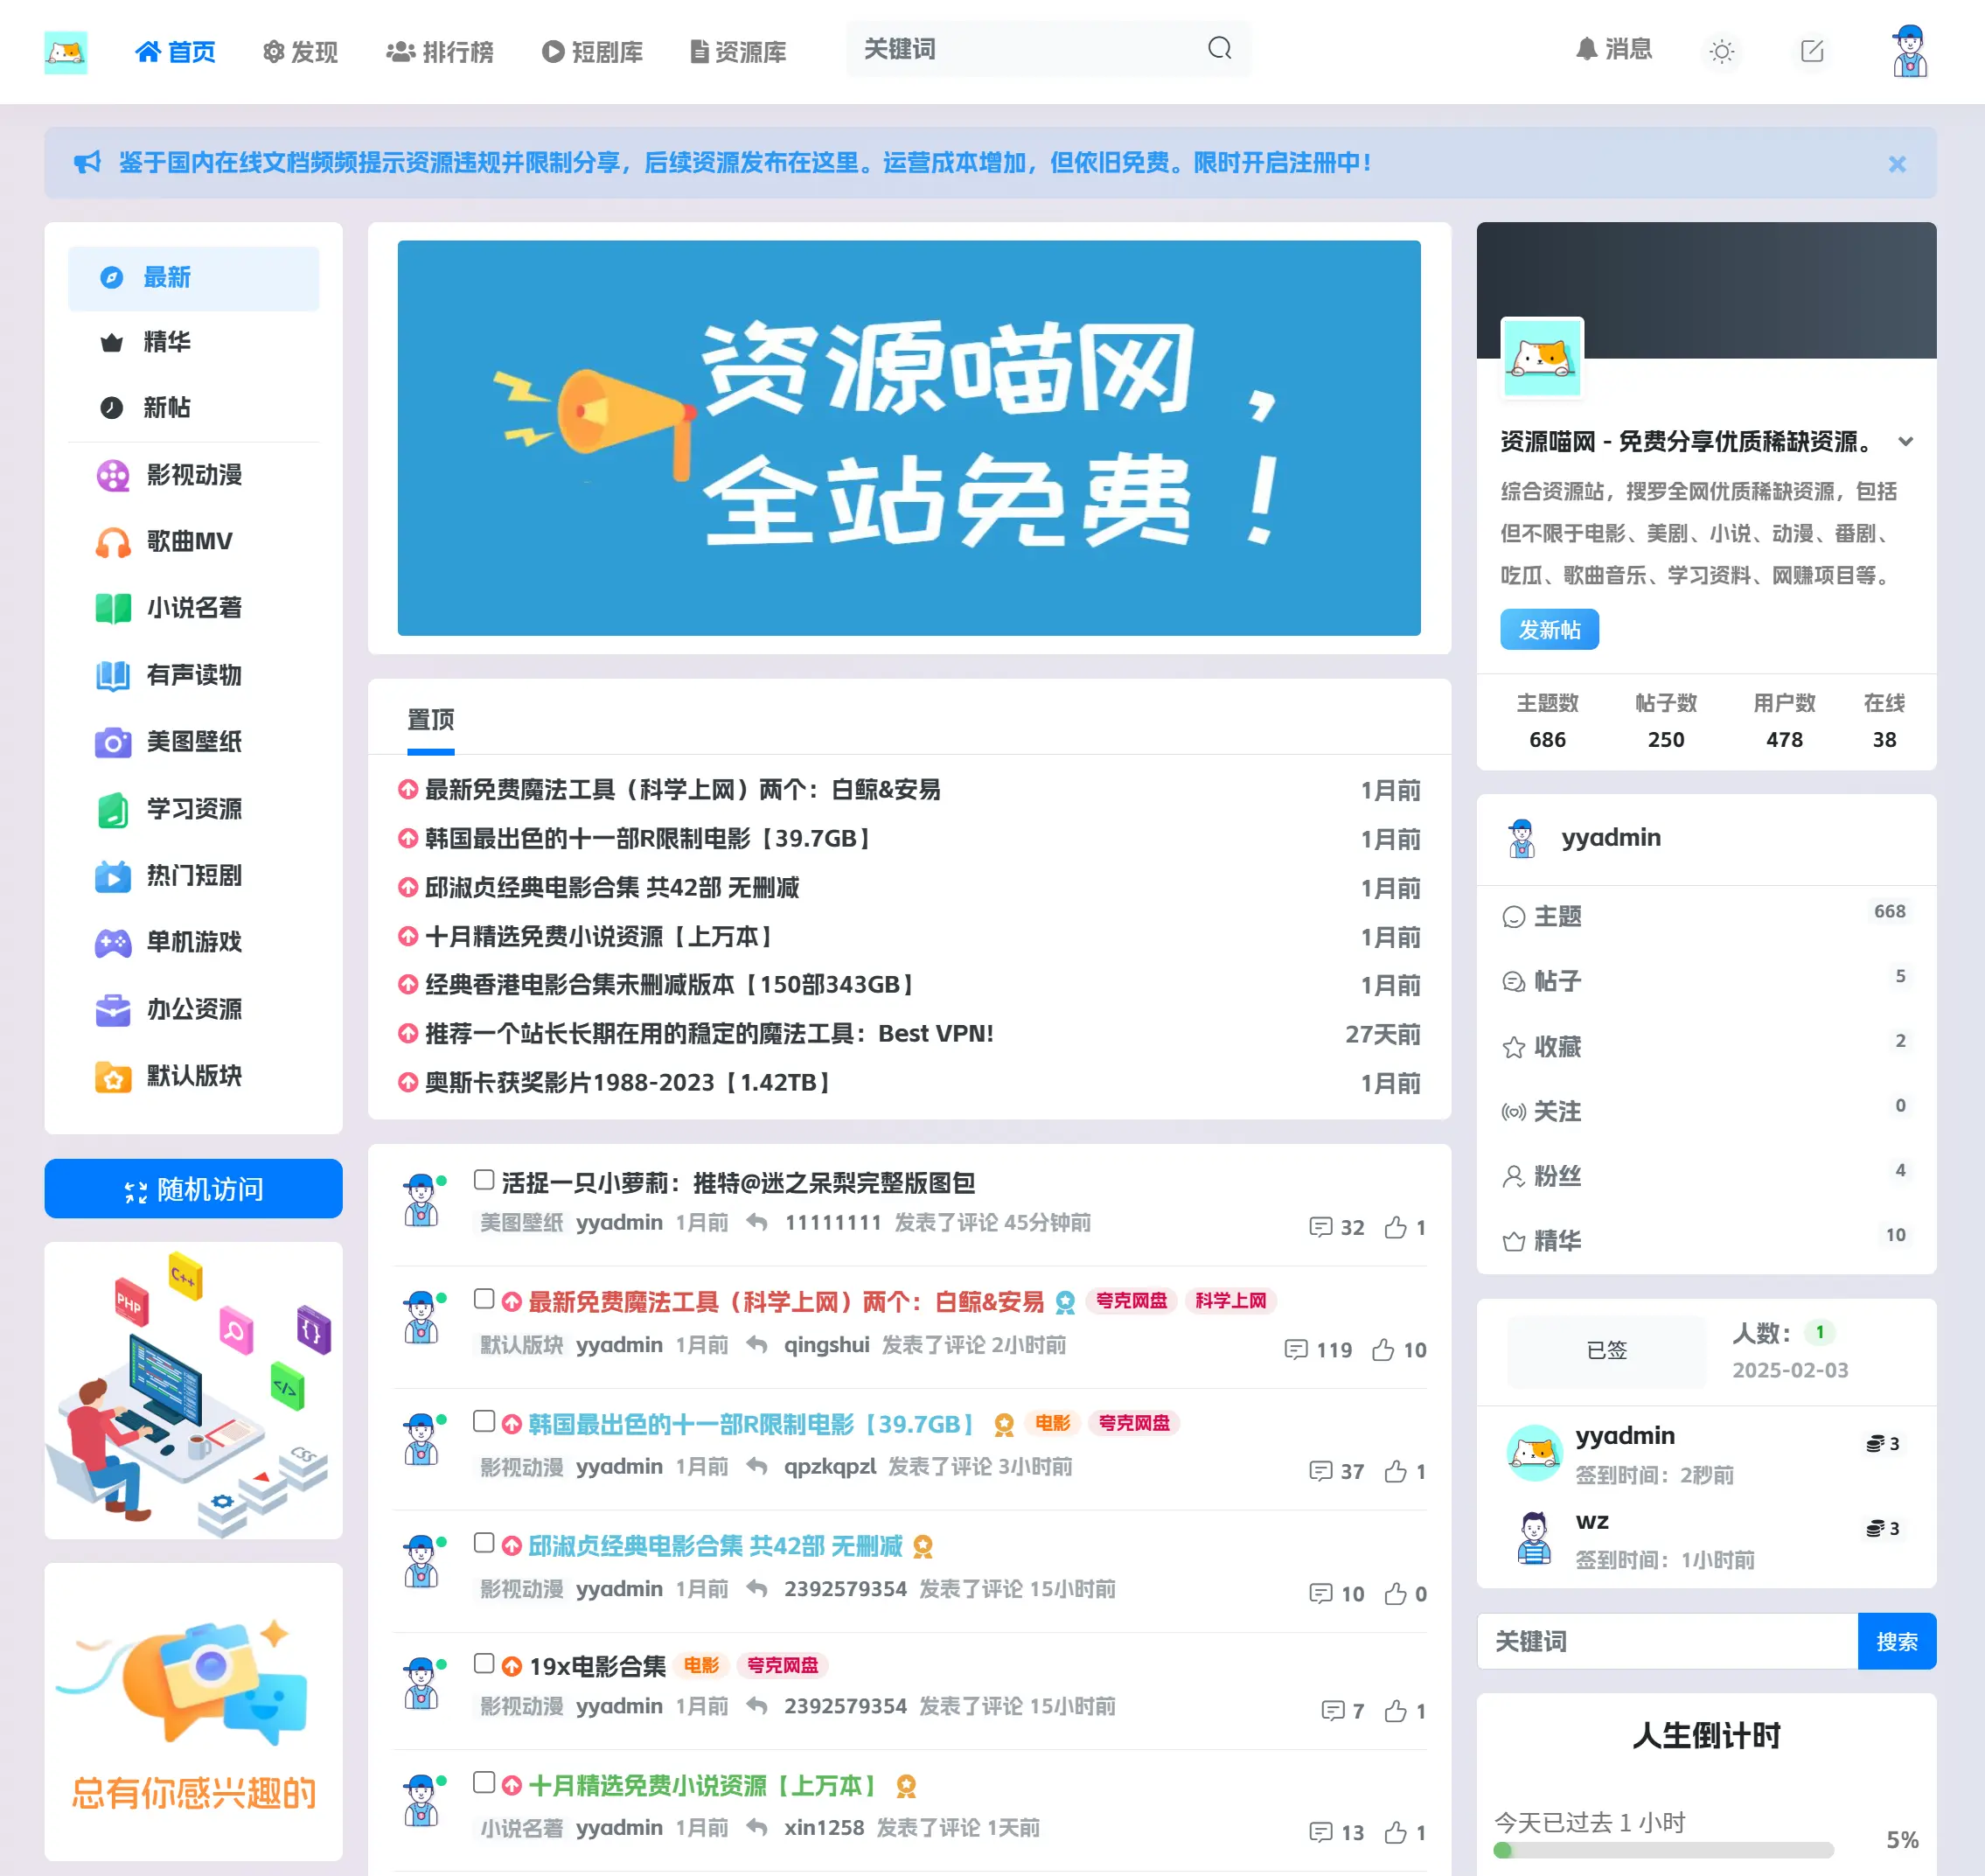Open the new post compose icon in navbar

(x=1811, y=51)
